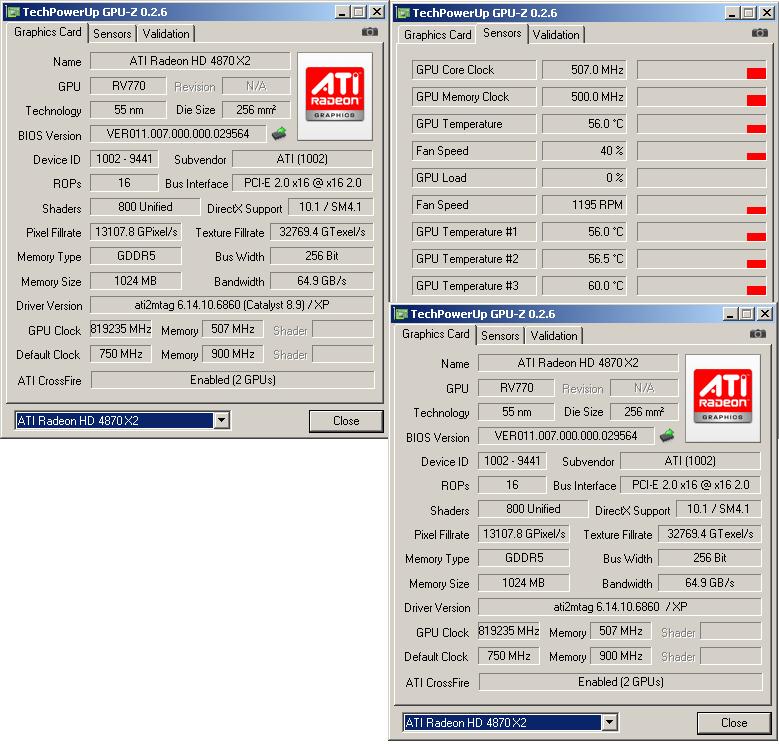Select the Graphics Card tab in the bottom-right window
This screenshot has height=744, width=779.
tap(436, 334)
